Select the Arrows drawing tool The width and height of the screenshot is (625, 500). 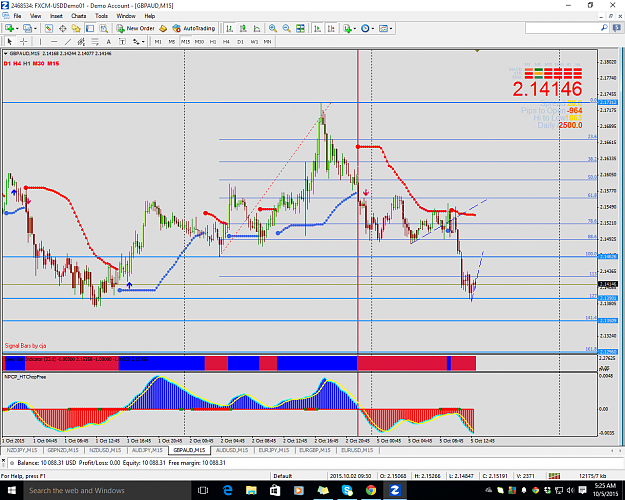[136, 41]
